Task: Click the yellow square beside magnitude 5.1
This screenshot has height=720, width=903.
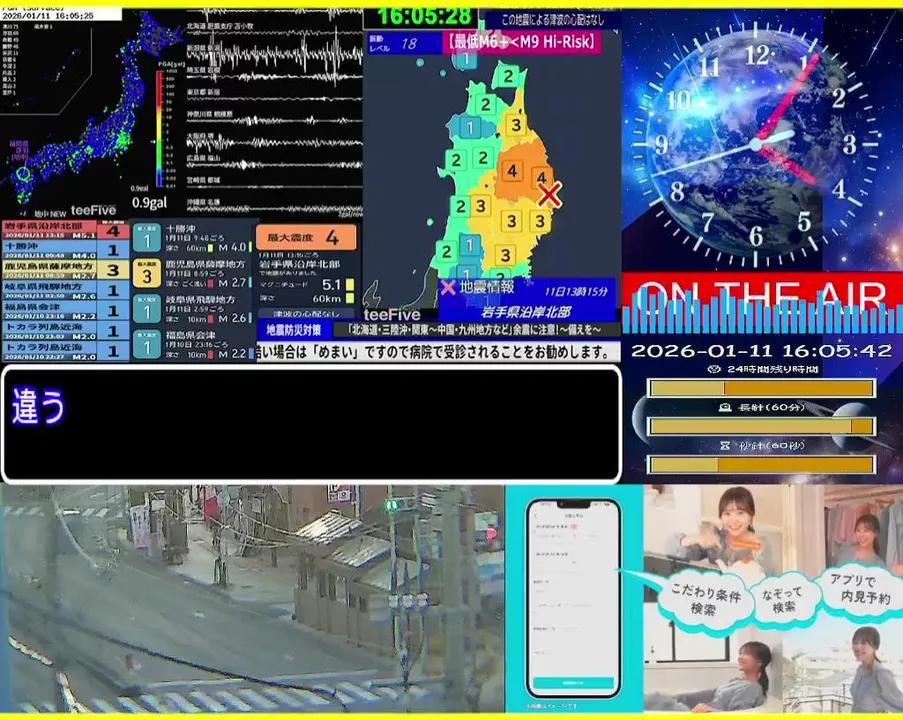Action: [x=350, y=285]
